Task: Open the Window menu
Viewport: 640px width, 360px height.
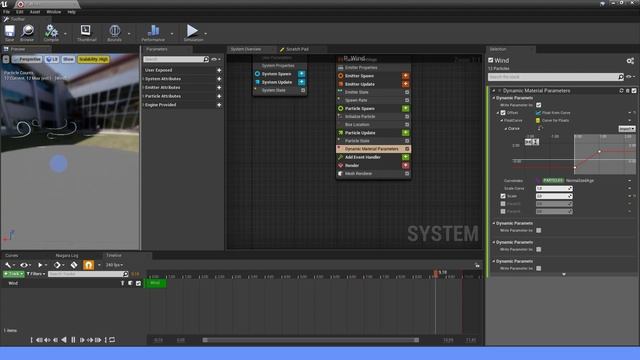Action: coord(53,12)
